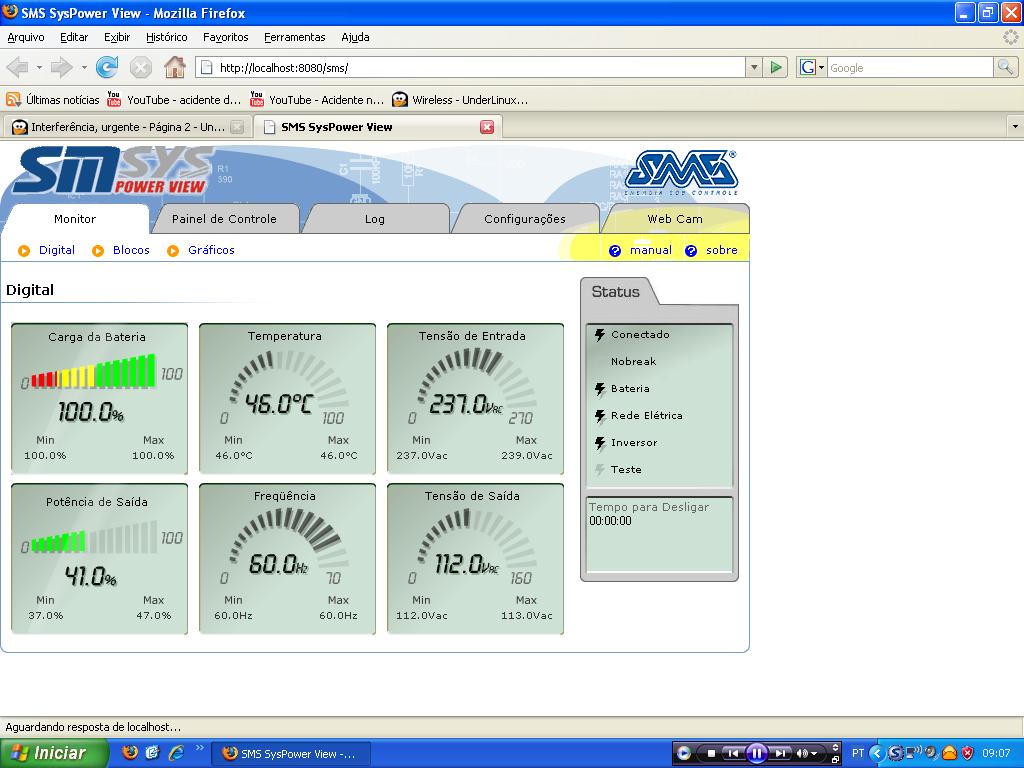Open the Configurações tab
This screenshot has height=768, width=1024.
[x=524, y=219]
